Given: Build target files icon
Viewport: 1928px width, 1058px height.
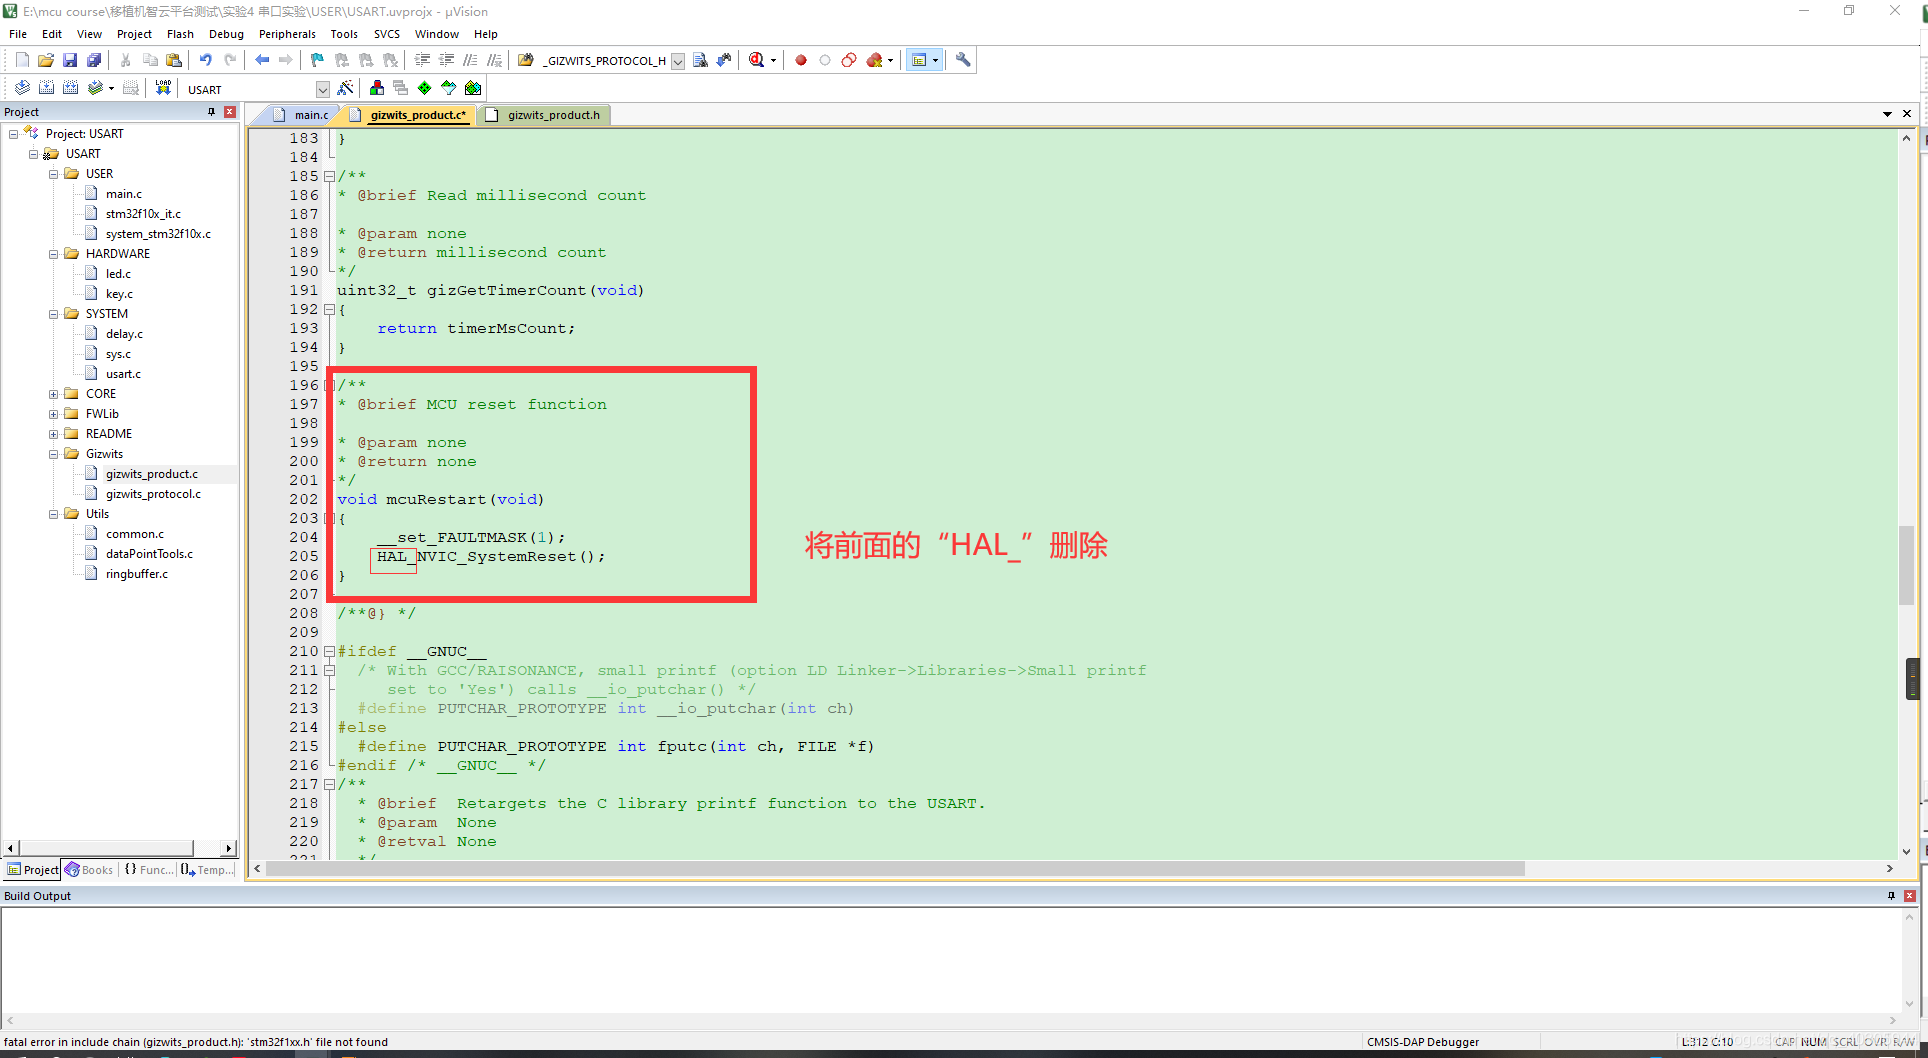Looking at the screenshot, I should click(x=46, y=88).
